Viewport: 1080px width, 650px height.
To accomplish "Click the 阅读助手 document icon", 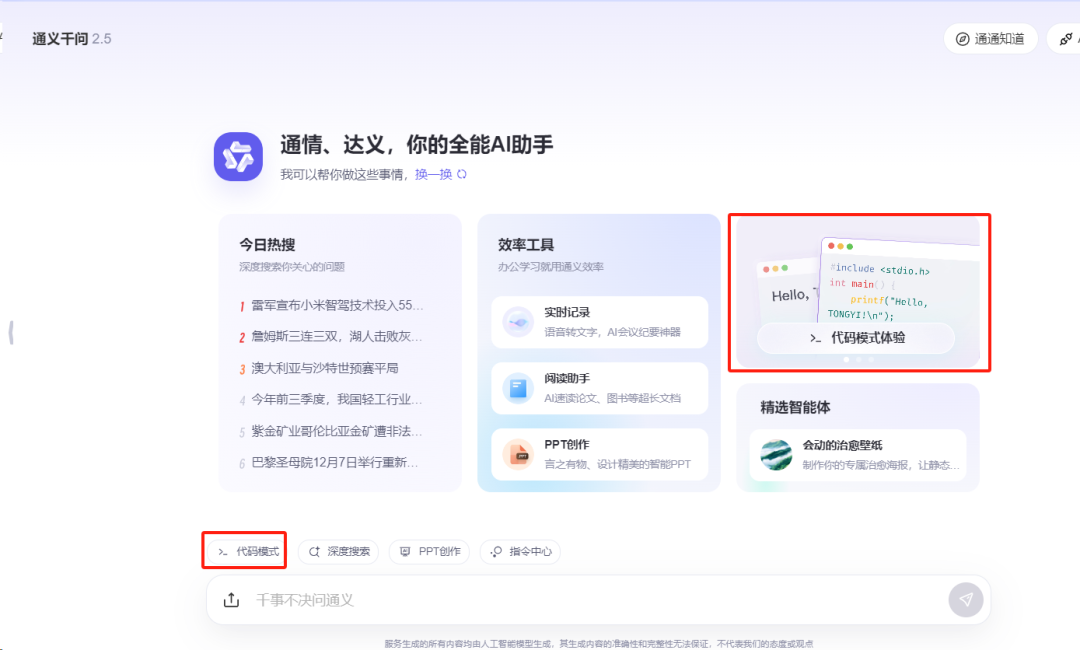I will point(518,388).
